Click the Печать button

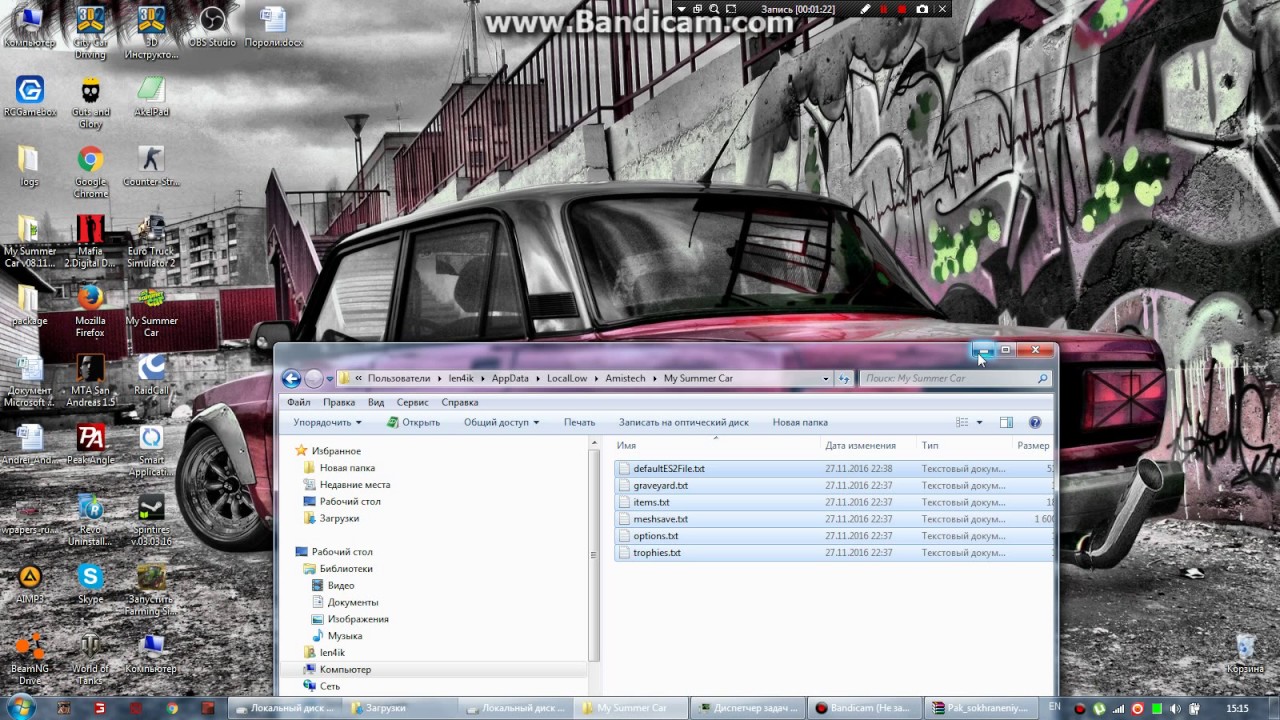(579, 423)
